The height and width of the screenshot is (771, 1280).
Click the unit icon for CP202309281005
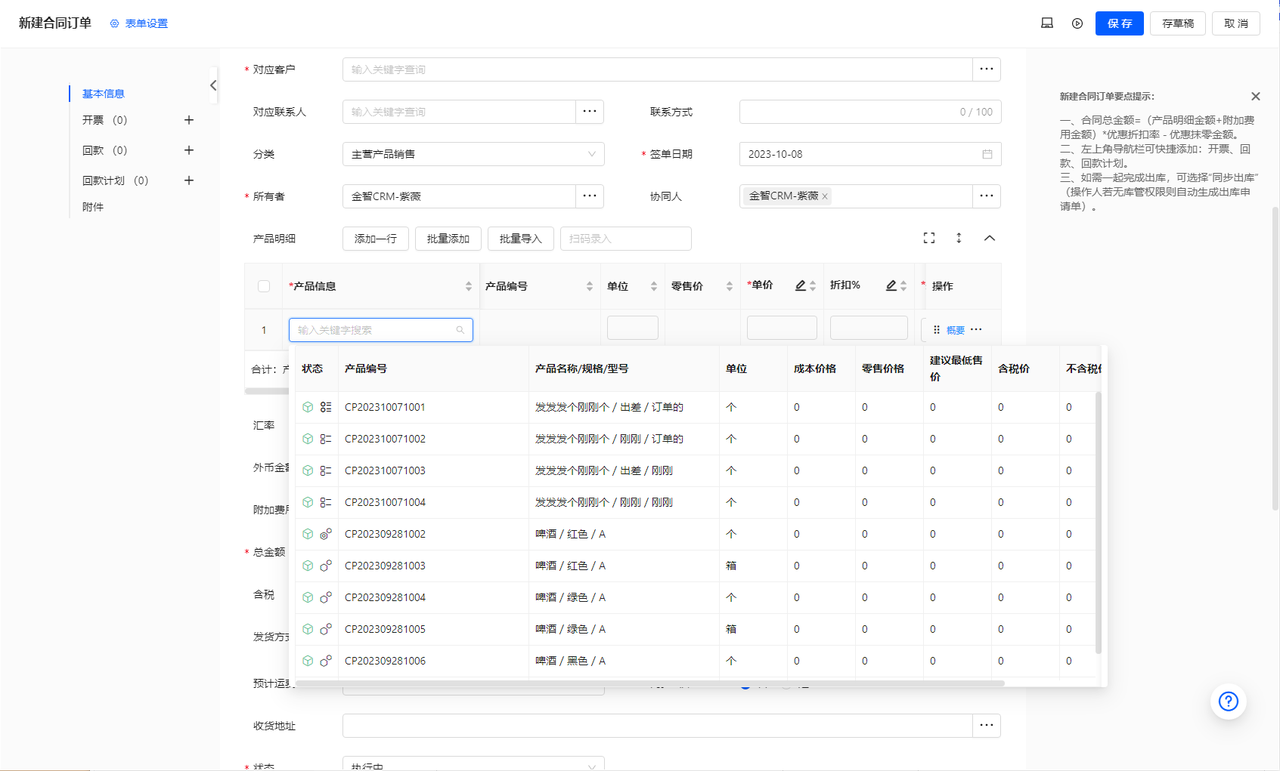click(326, 629)
